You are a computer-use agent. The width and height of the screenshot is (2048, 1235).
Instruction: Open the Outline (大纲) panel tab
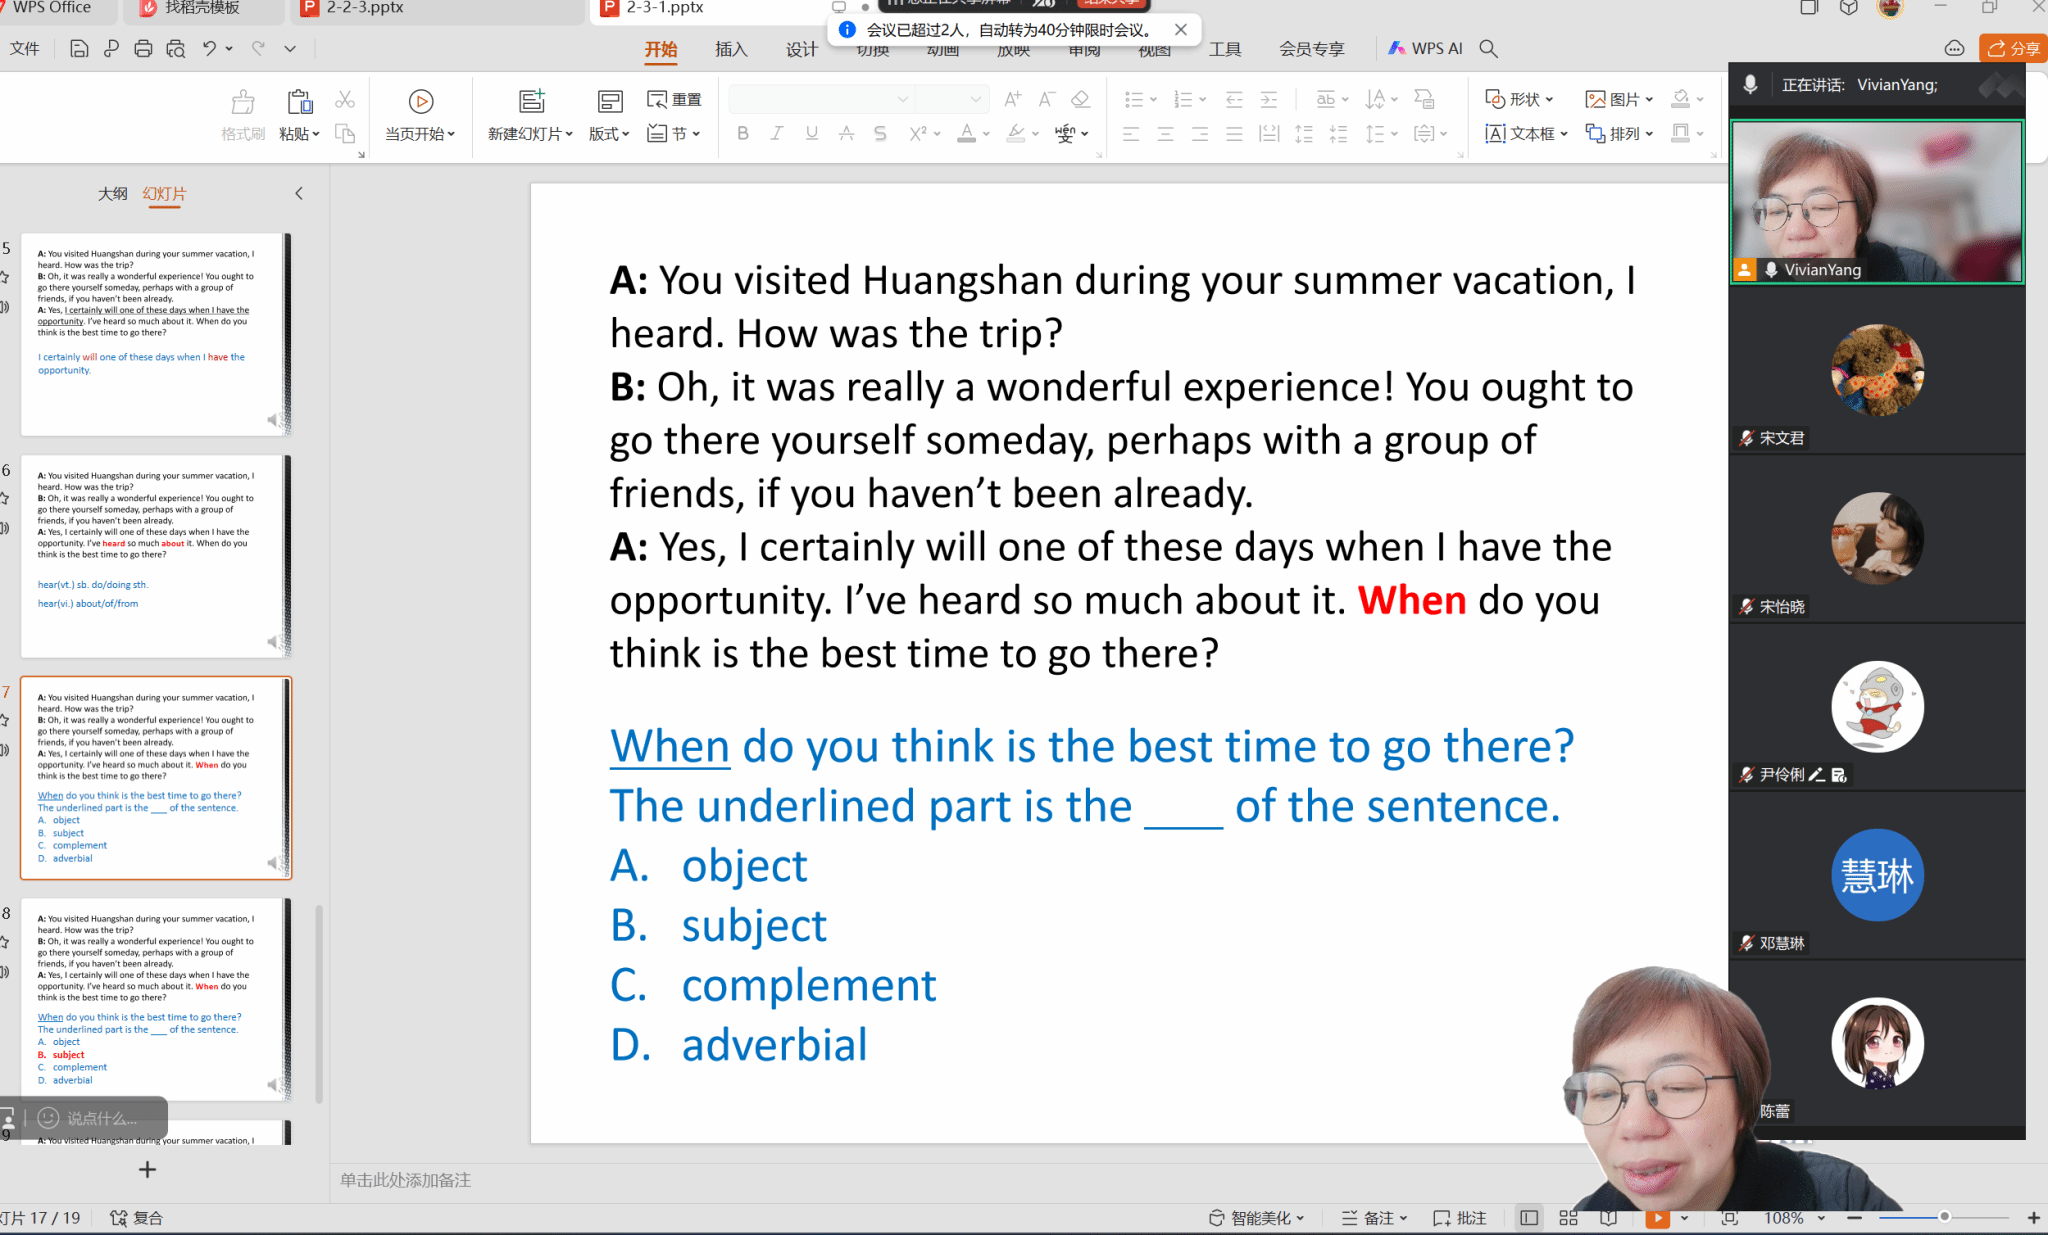112,193
